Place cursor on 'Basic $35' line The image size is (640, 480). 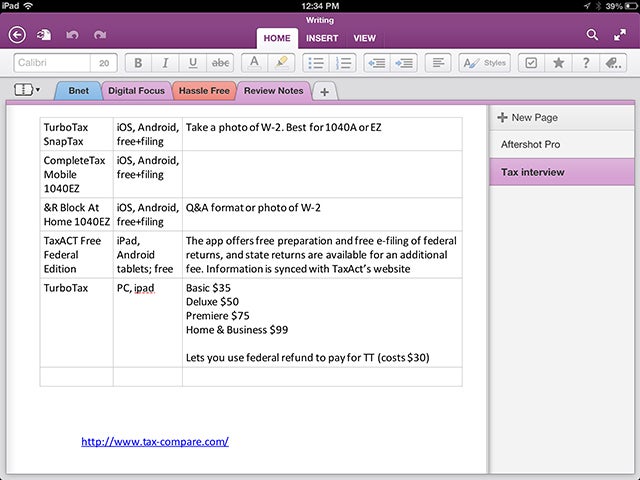(x=208, y=288)
